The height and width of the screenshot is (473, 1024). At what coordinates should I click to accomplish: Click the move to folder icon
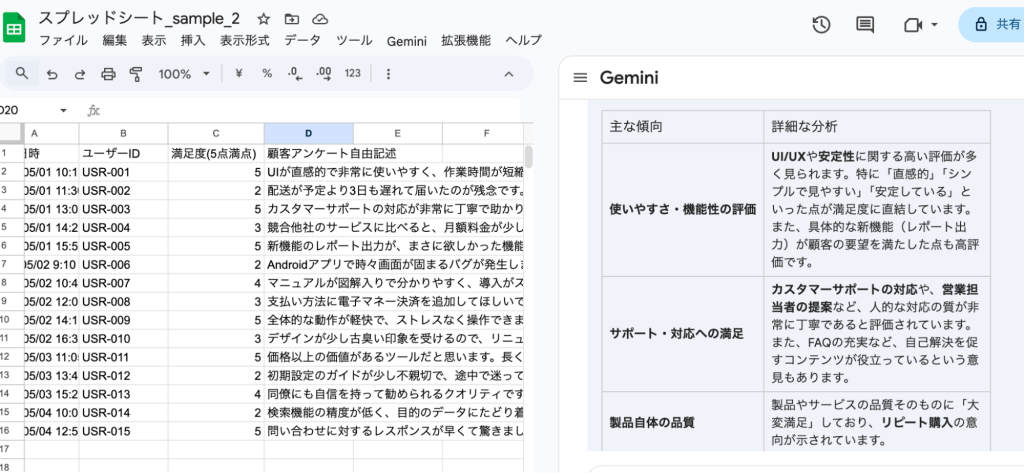[292, 18]
